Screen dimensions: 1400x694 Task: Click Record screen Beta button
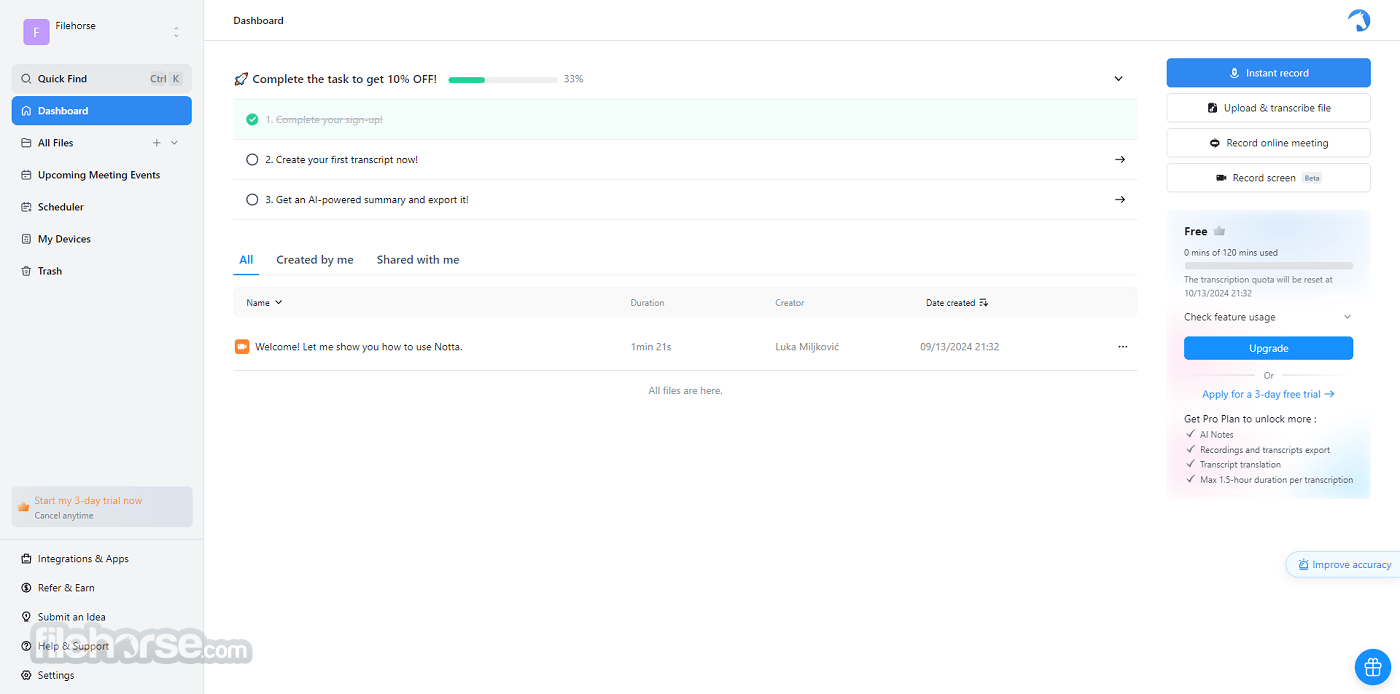point(1268,178)
